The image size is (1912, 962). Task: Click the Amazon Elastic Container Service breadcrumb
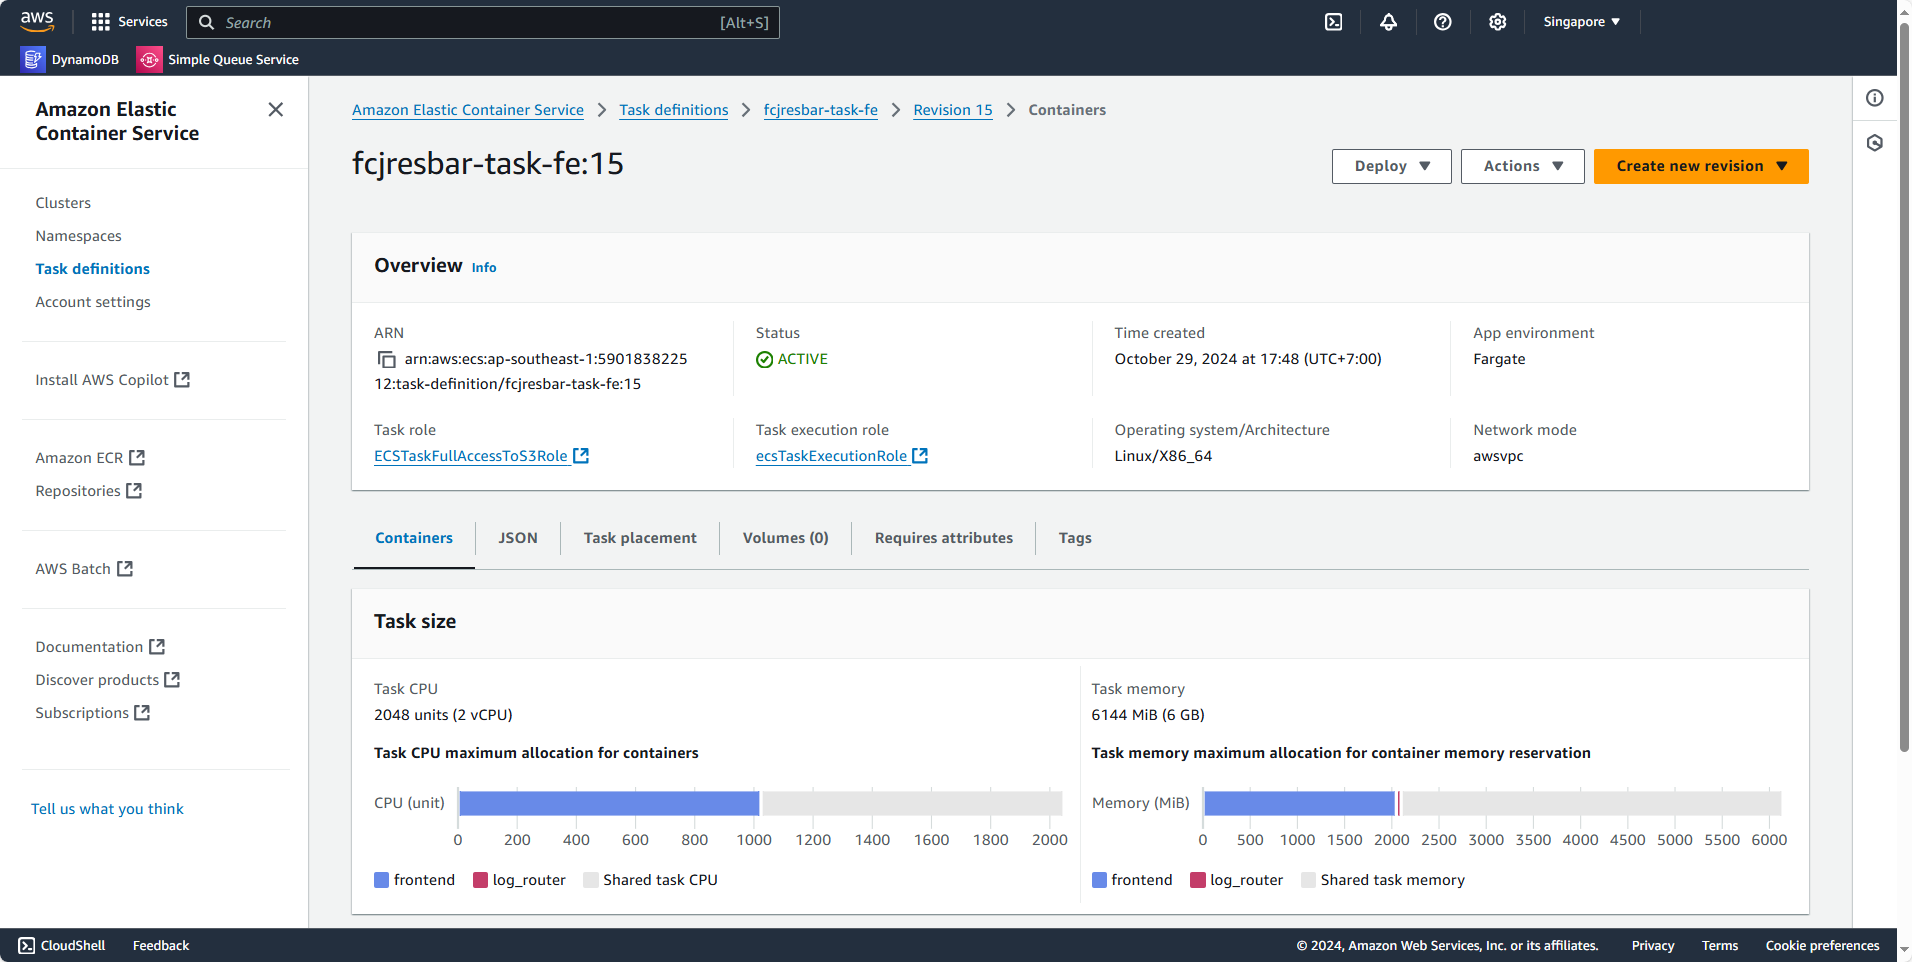click(468, 110)
